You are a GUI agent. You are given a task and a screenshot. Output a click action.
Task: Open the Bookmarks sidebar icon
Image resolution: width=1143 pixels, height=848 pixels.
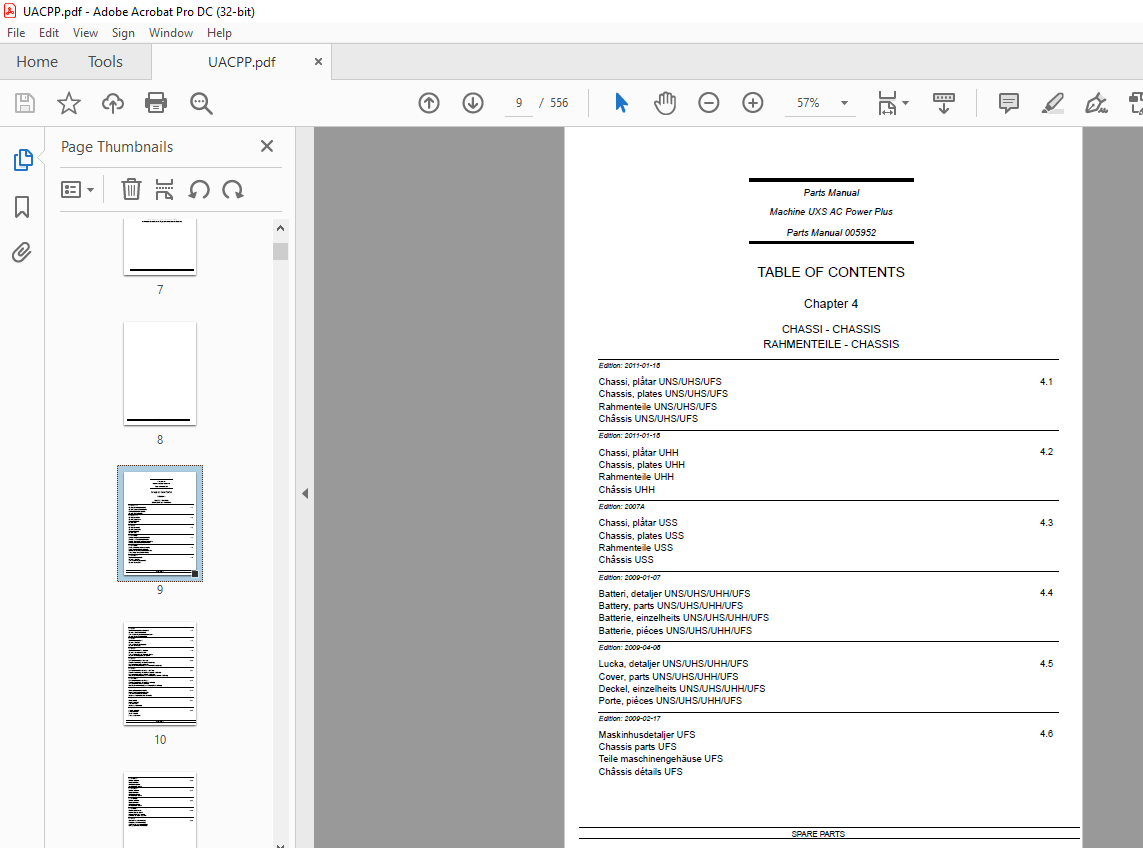22,206
